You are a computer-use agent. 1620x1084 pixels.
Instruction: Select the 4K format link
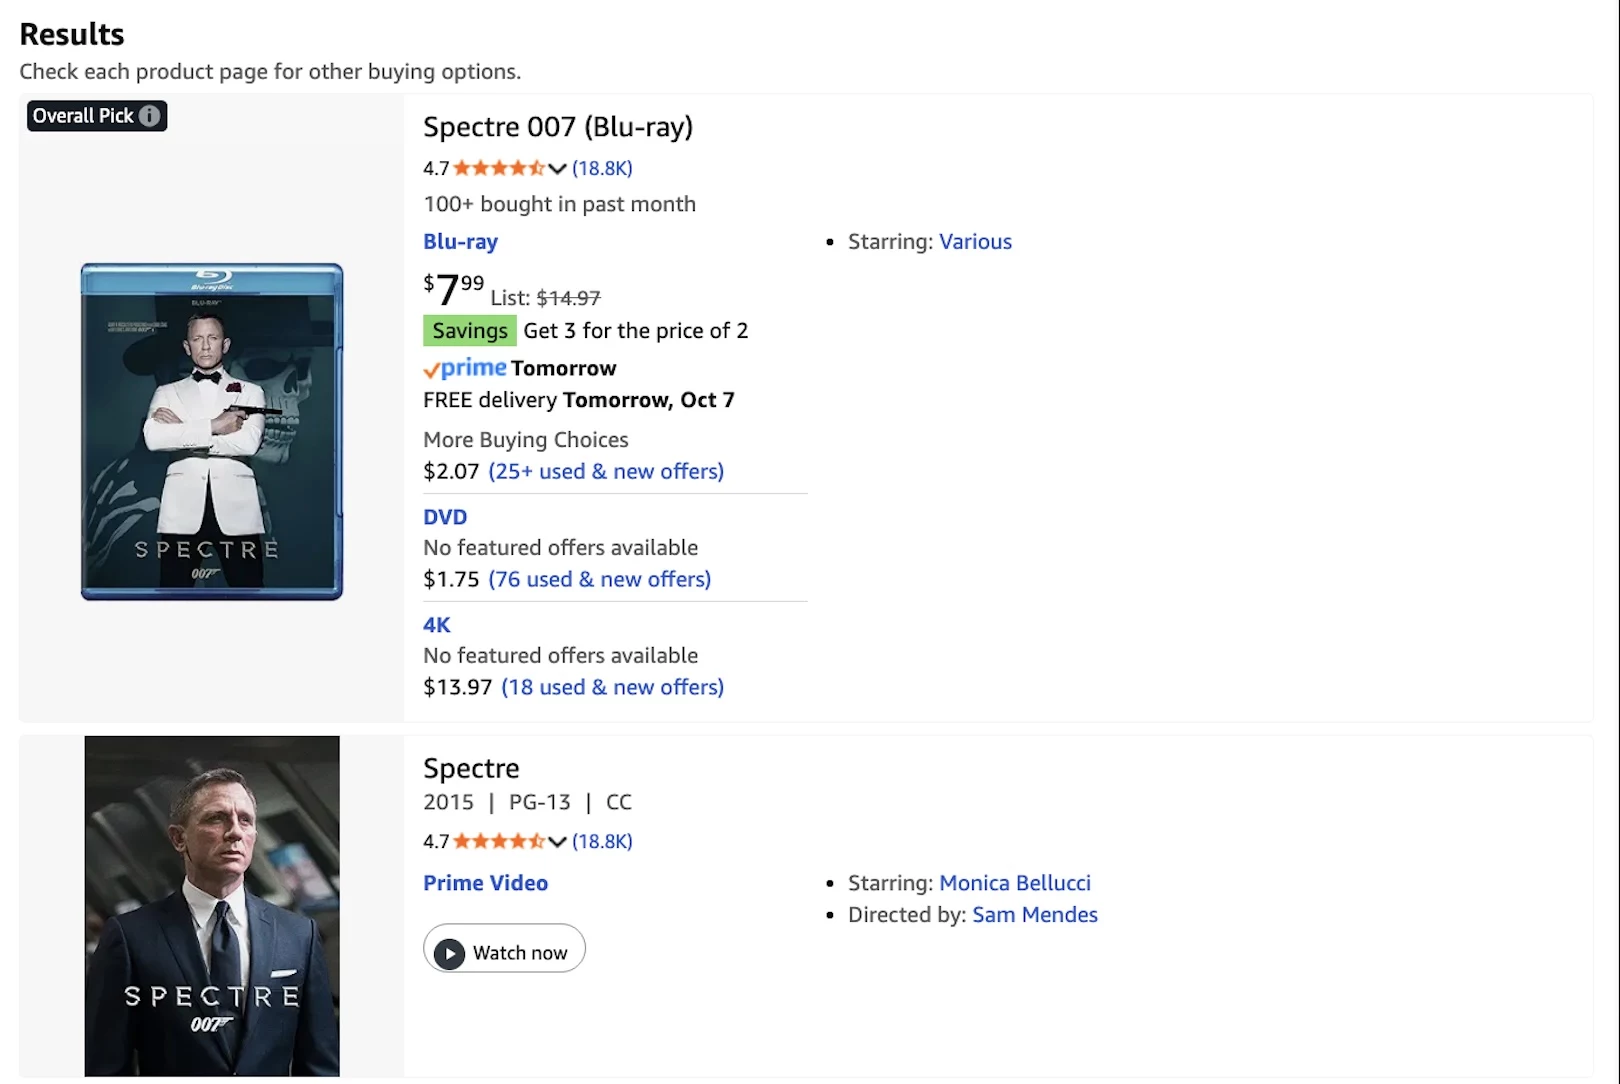[x=437, y=625]
